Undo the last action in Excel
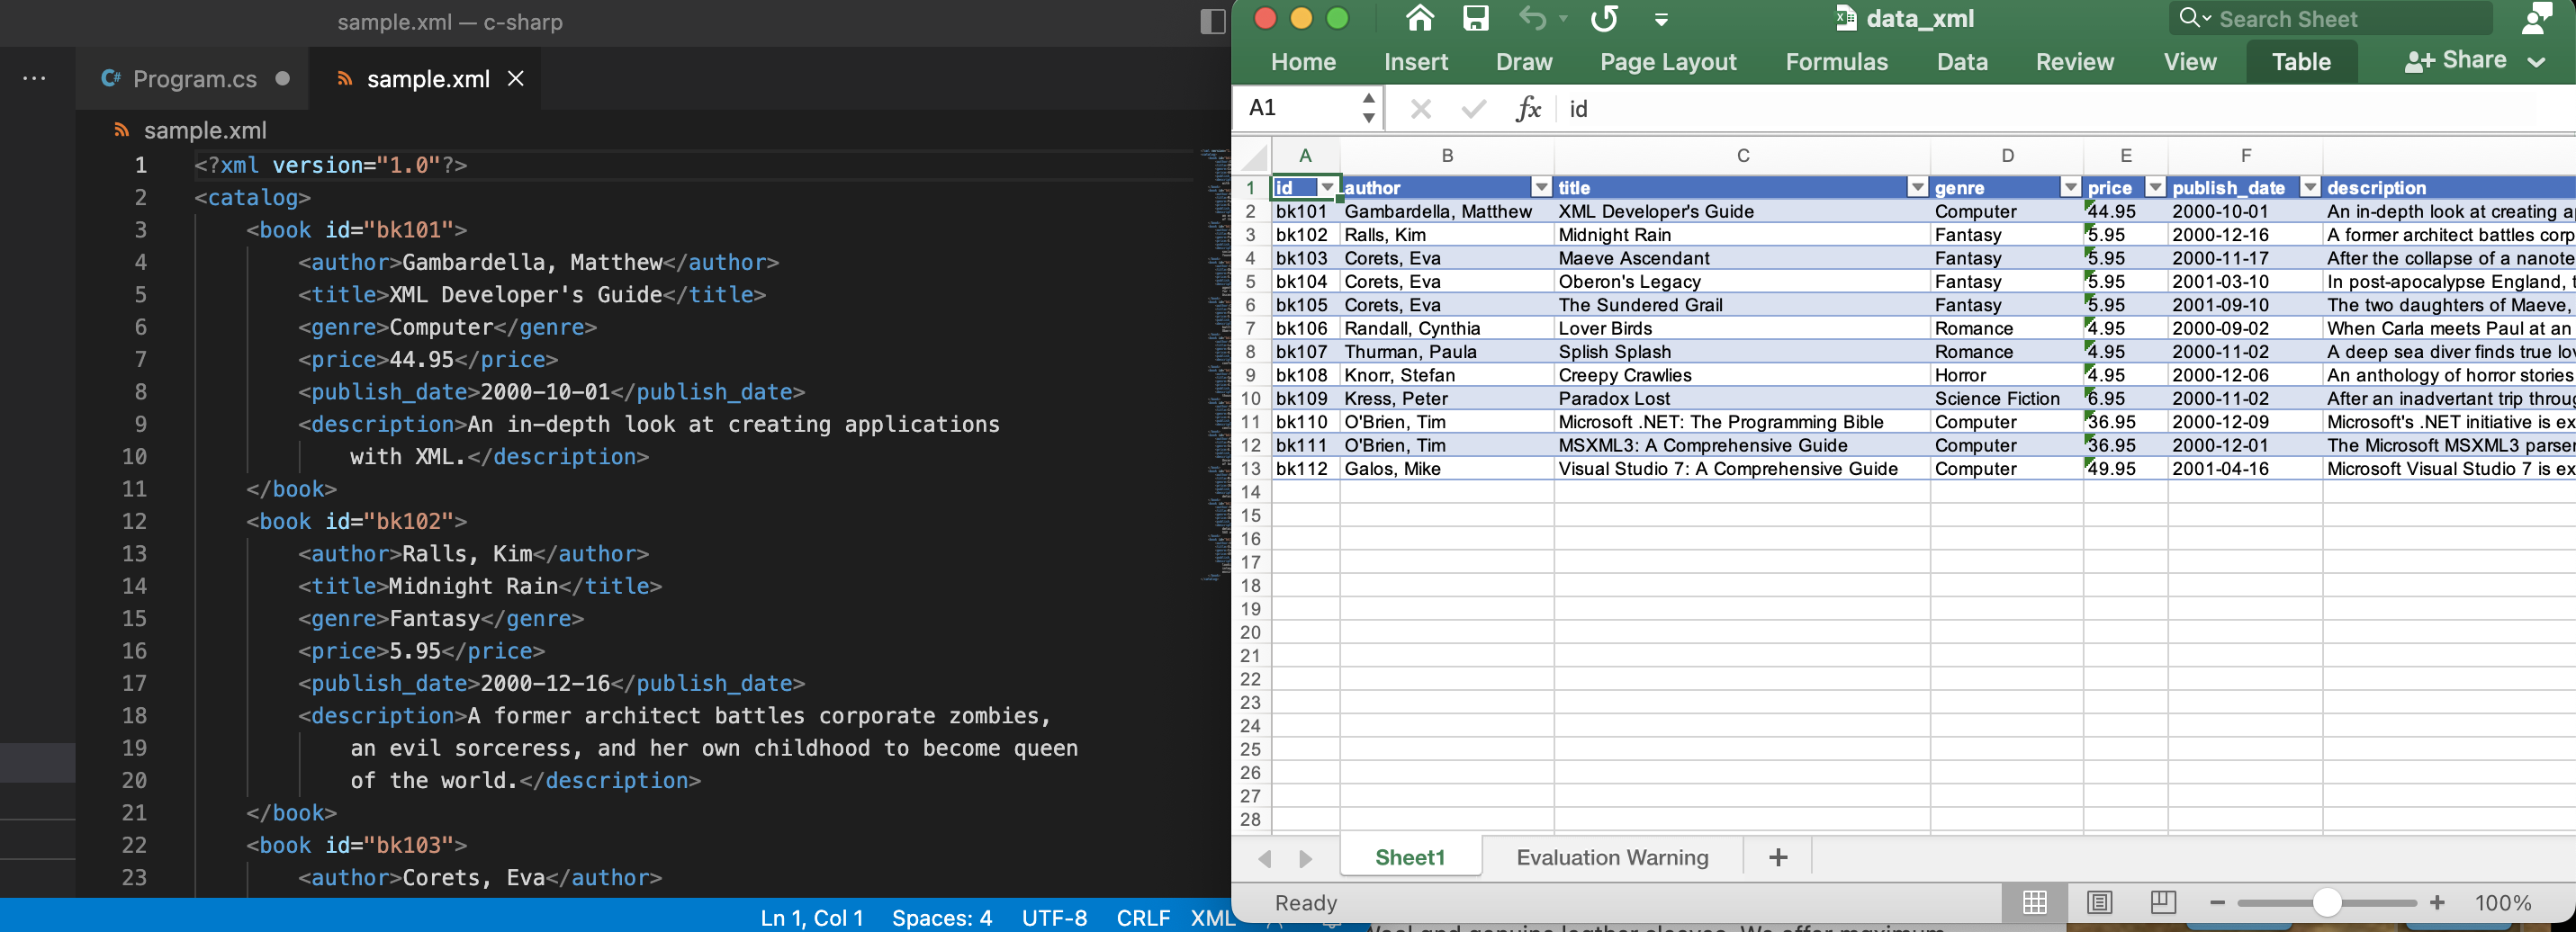The image size is (2576, 932). click(x=1532, y=18)
